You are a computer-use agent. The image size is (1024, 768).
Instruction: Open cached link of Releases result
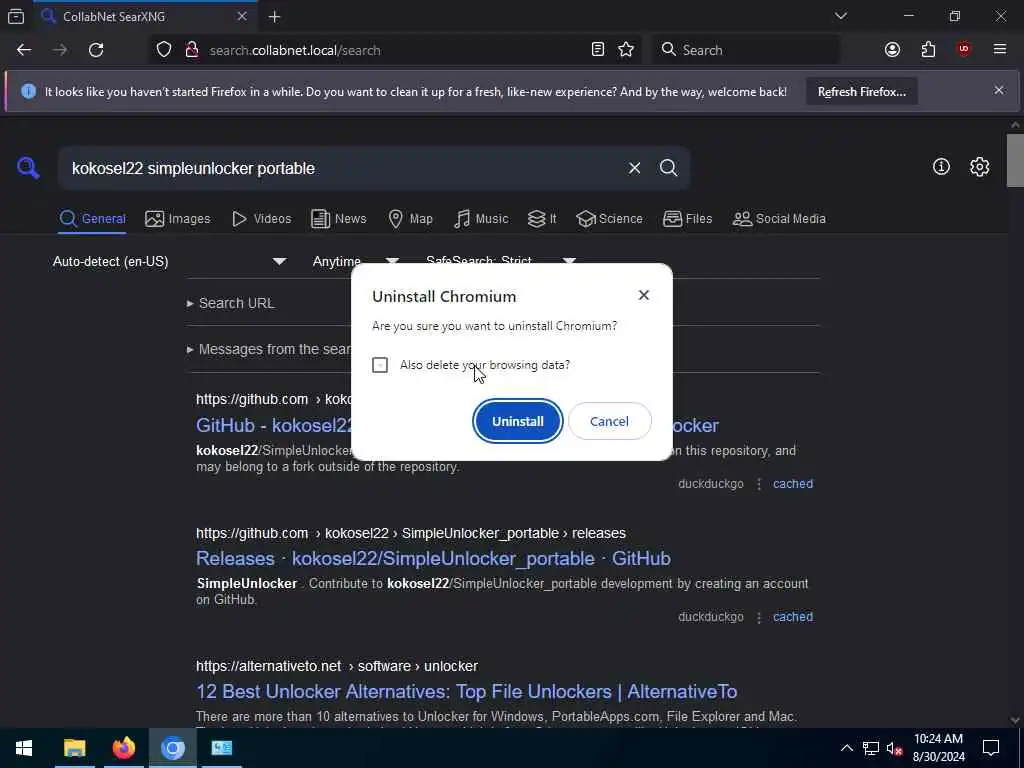coord(793,617)
